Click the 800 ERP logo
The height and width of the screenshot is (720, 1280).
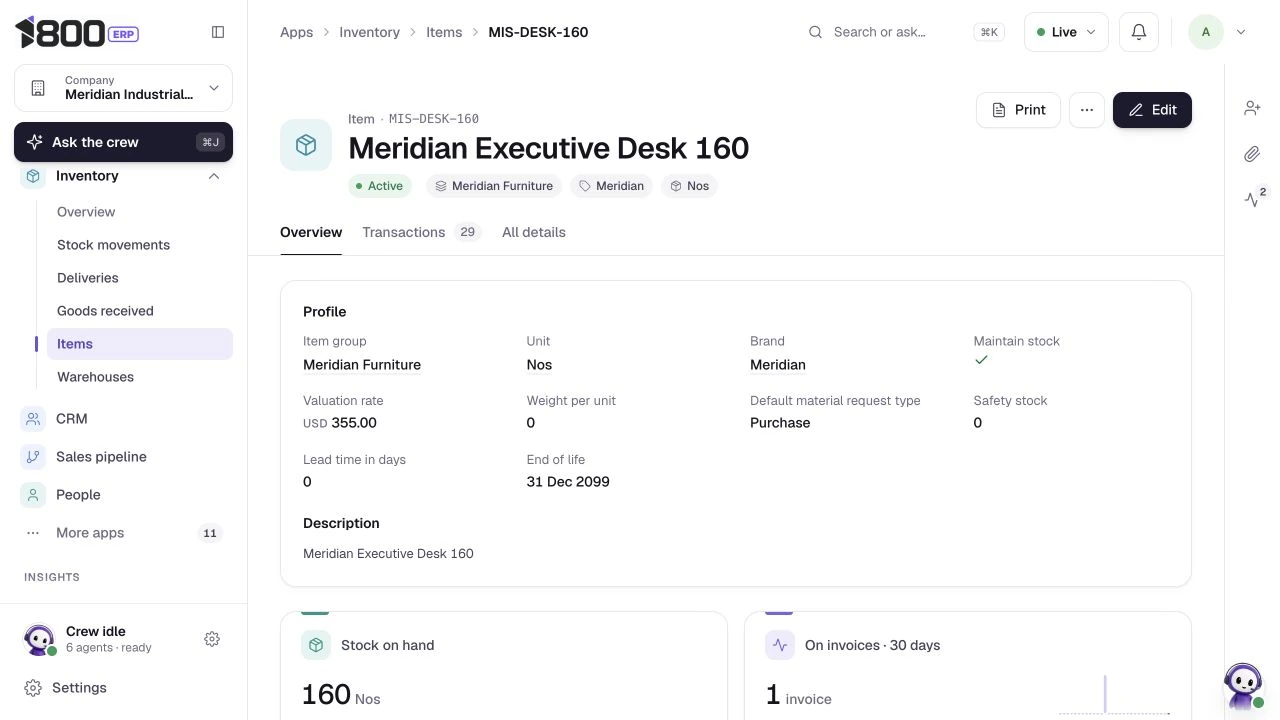(77, 32)
